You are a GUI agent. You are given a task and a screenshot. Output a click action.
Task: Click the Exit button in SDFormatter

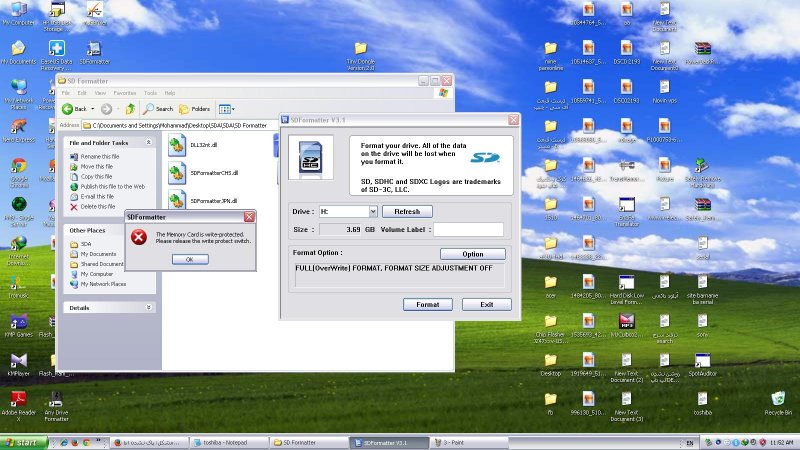click(487, 305)
